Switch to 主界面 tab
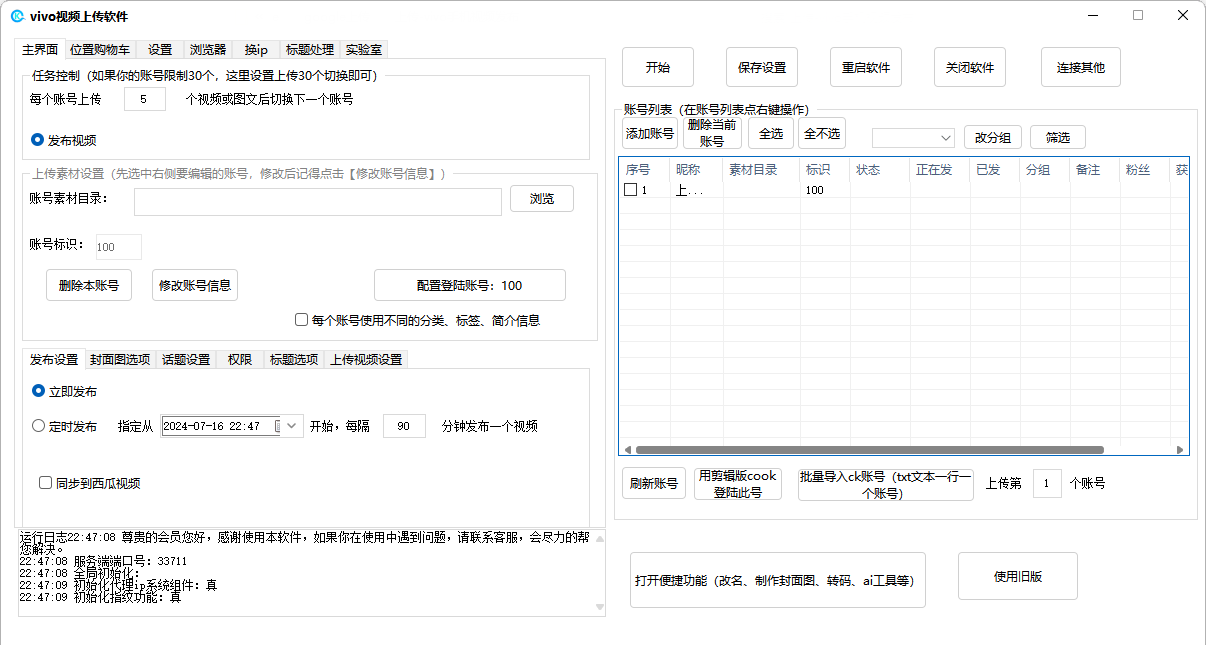Image resolution: width=1206 pixels, height=645 pixels. pyautogui.click(x=40, y=49)
